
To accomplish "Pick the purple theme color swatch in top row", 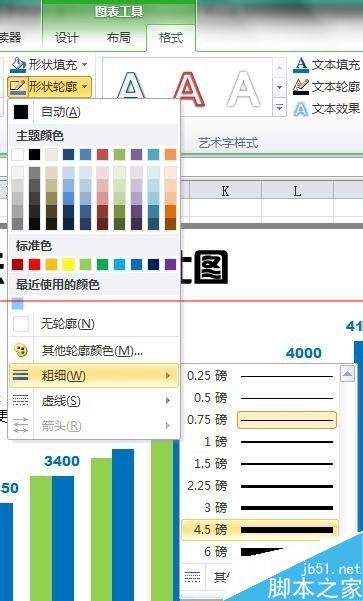I will [x=136, y=154].
